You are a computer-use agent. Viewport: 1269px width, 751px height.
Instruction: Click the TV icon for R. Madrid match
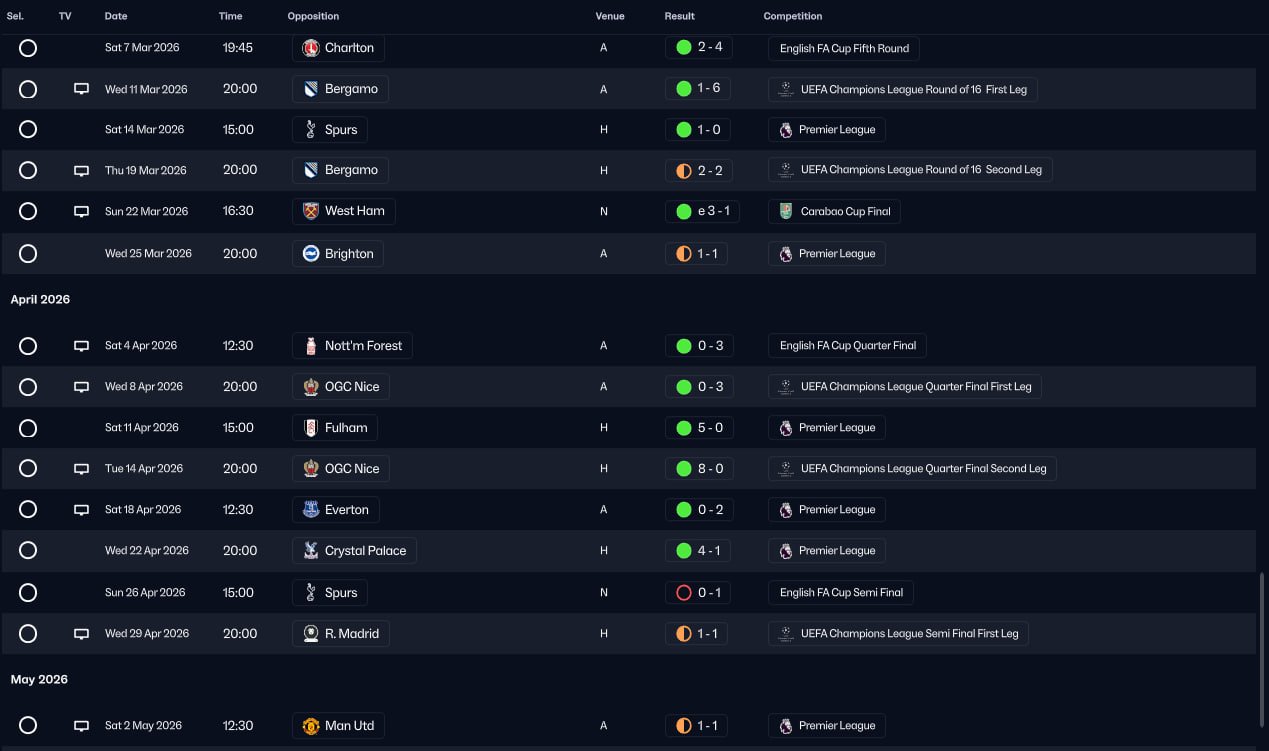[x=82, y=634]
